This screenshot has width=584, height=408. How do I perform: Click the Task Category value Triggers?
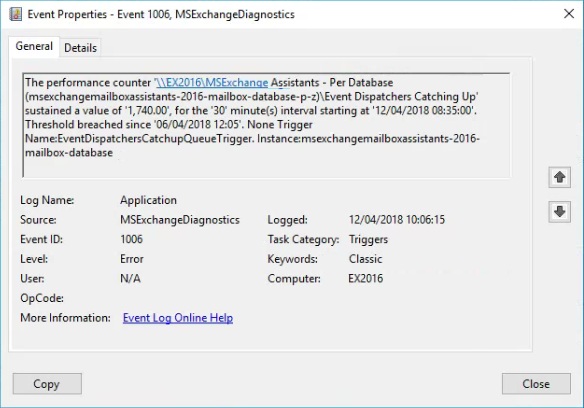[368, 239]
